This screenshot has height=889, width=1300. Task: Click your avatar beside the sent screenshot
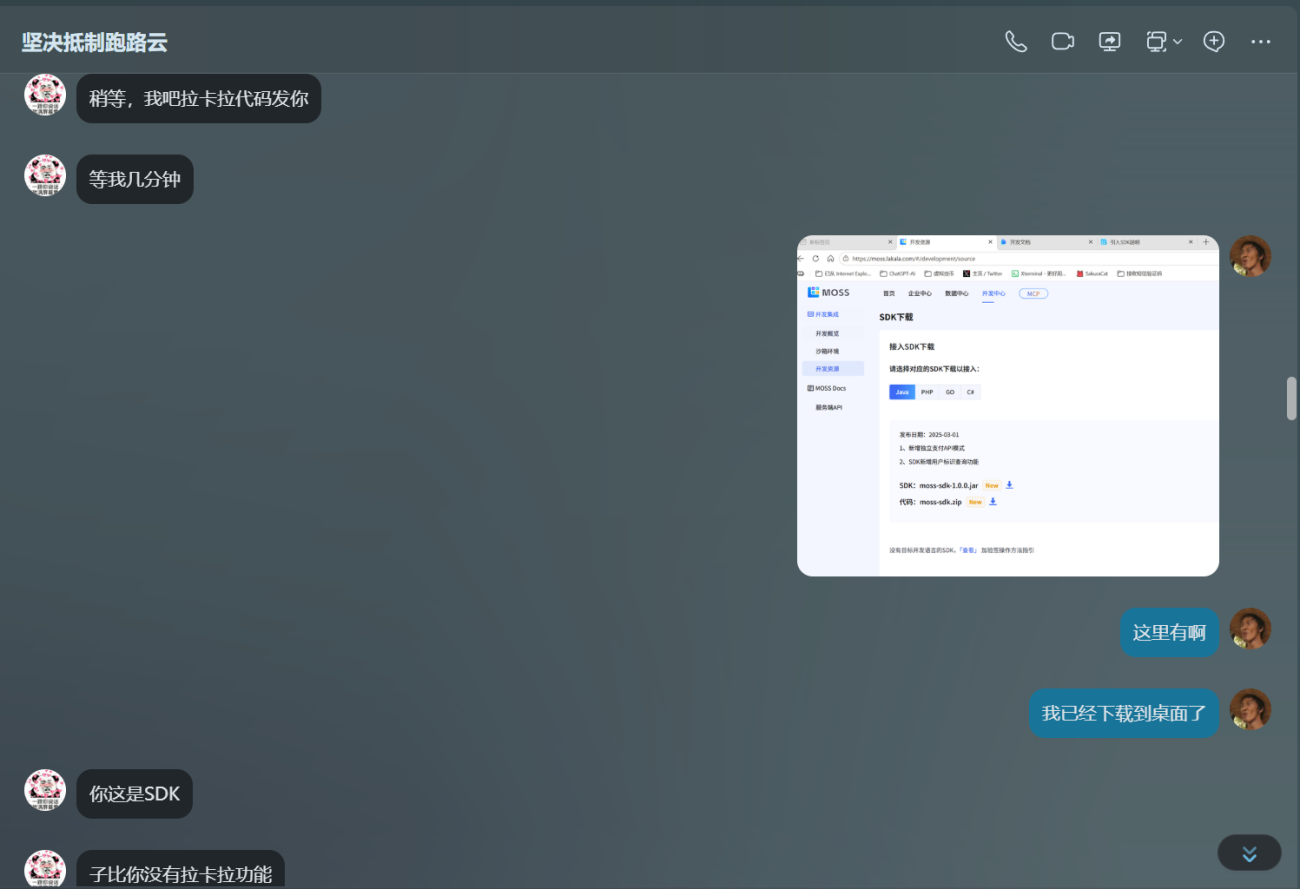click(1250, 256)
